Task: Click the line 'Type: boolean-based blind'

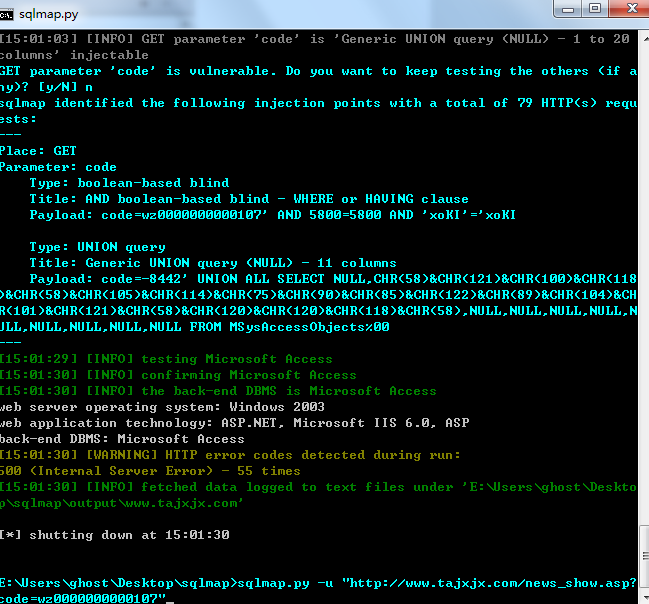Action: (x=129, y=183)
